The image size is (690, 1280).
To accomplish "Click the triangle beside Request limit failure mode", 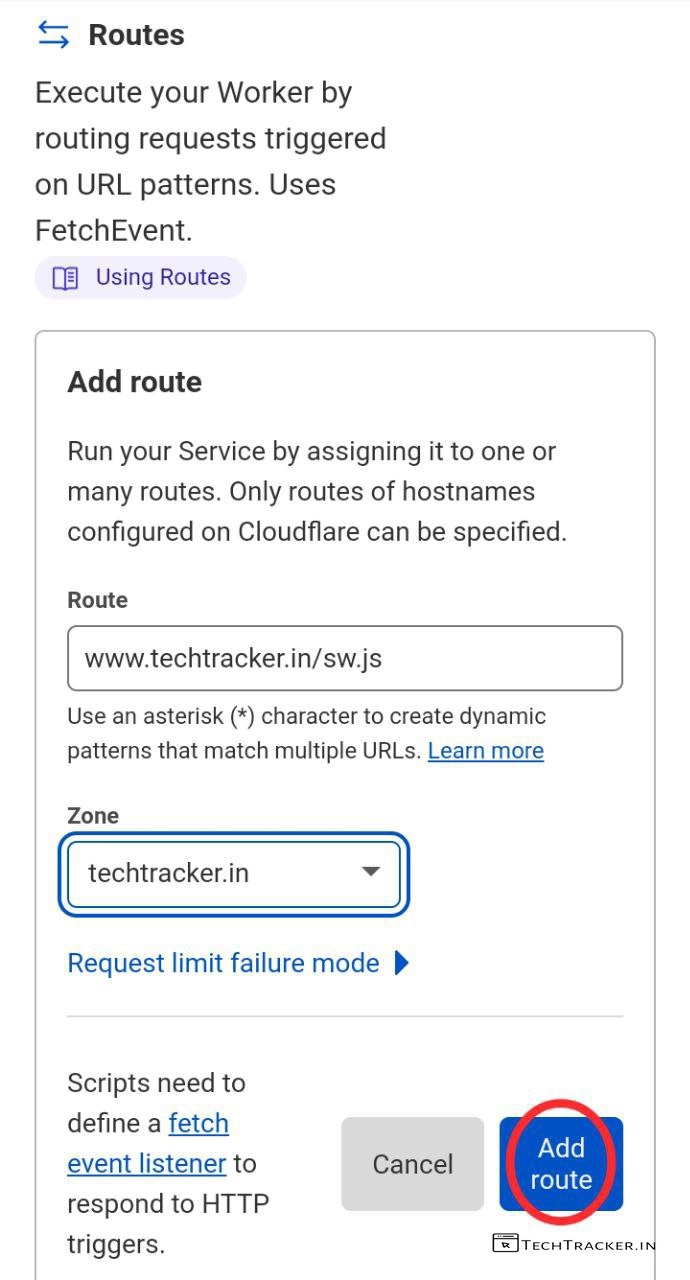I will pyautogui.click(x=402, y=963).
